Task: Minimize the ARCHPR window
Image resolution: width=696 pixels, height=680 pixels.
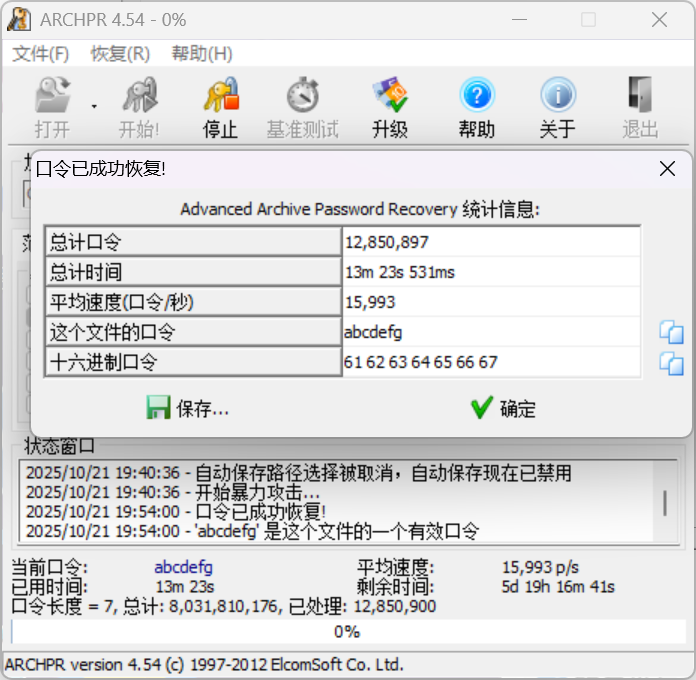Action: tap(519, 20)
